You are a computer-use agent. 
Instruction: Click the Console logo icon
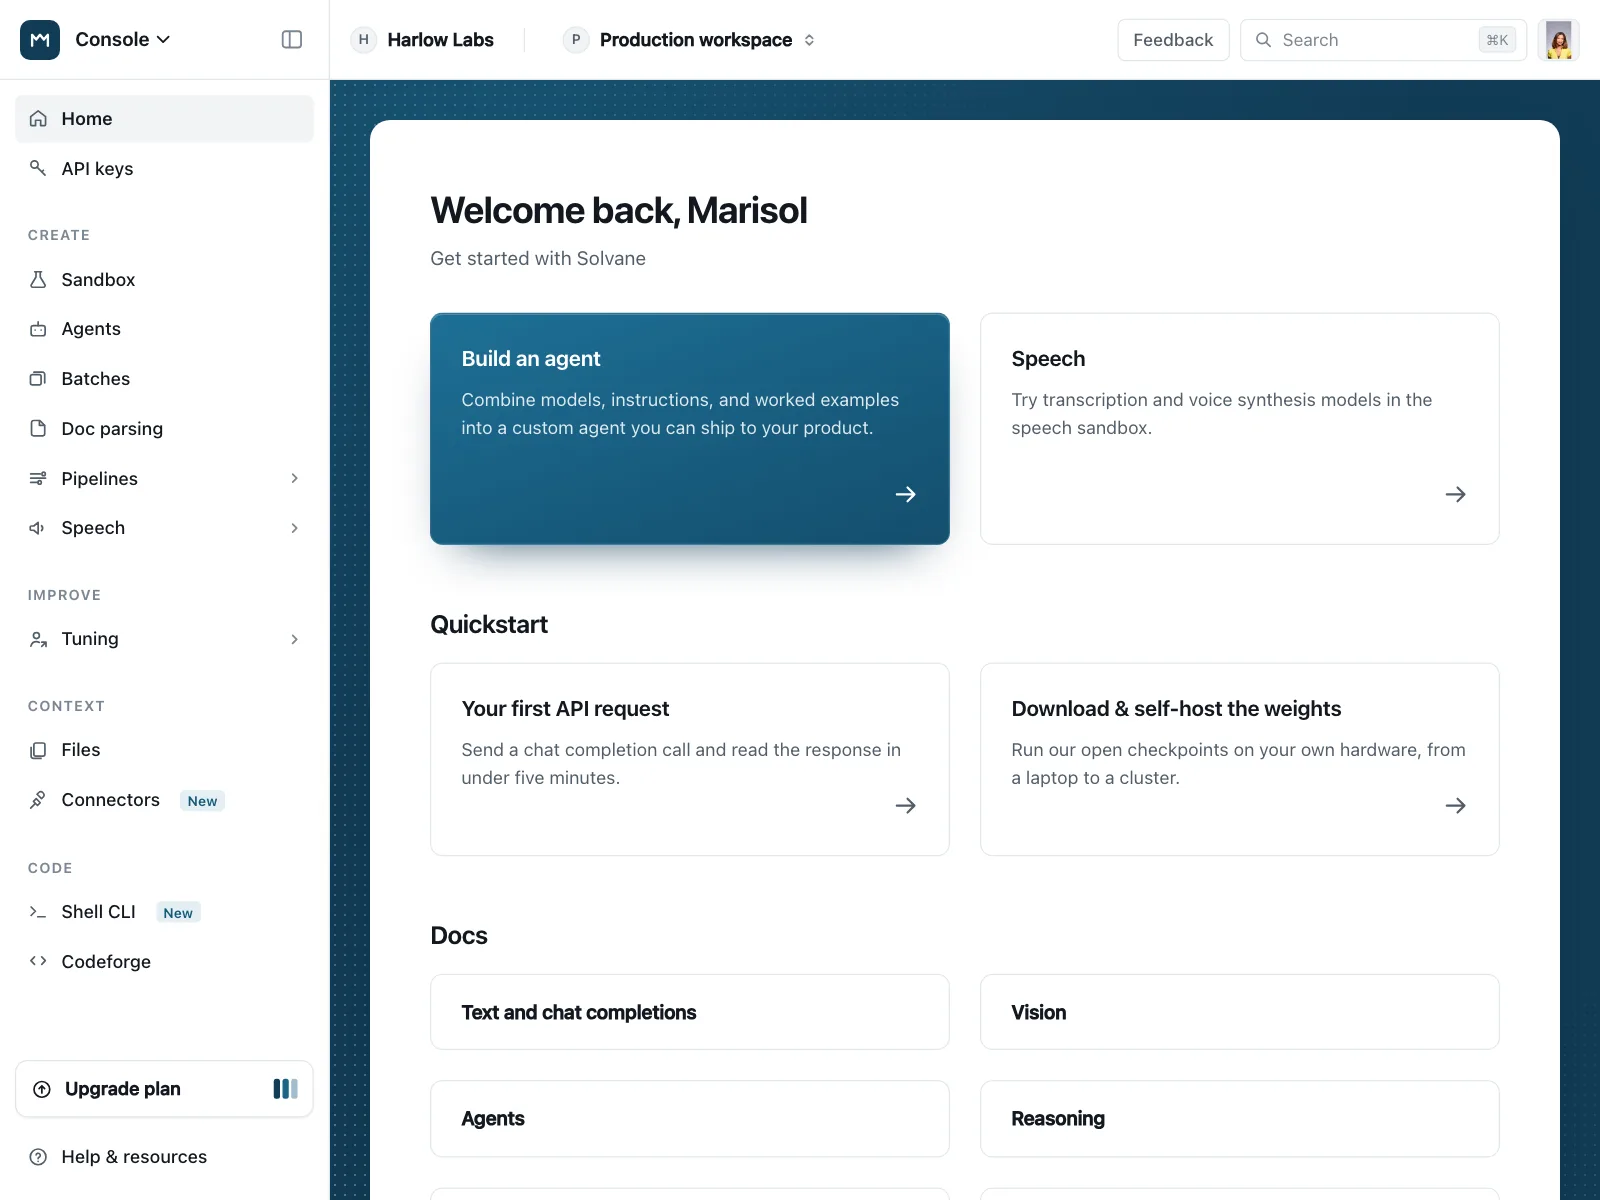[x=40, y=40]
